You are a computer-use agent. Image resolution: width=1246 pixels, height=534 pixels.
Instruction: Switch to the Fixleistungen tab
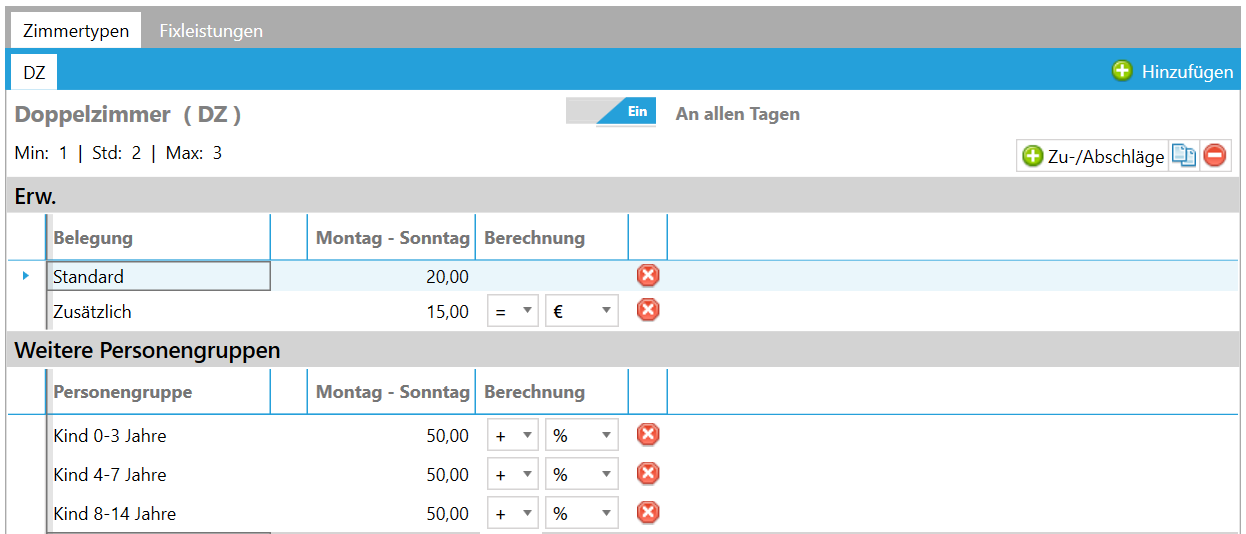[211, 30]
